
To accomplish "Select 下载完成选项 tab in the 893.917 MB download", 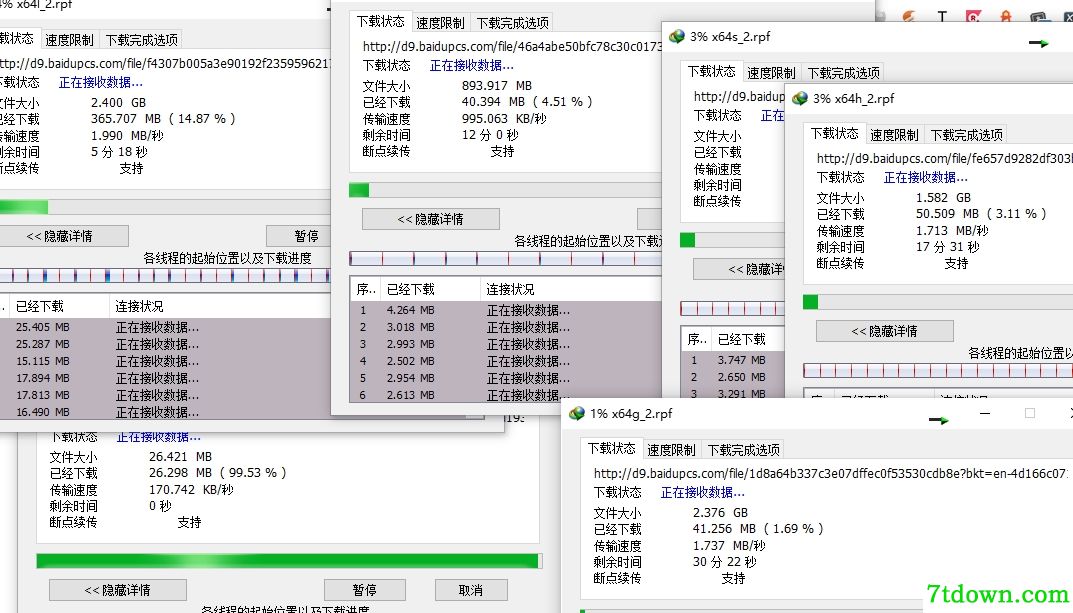I will (x=513, y=23).
